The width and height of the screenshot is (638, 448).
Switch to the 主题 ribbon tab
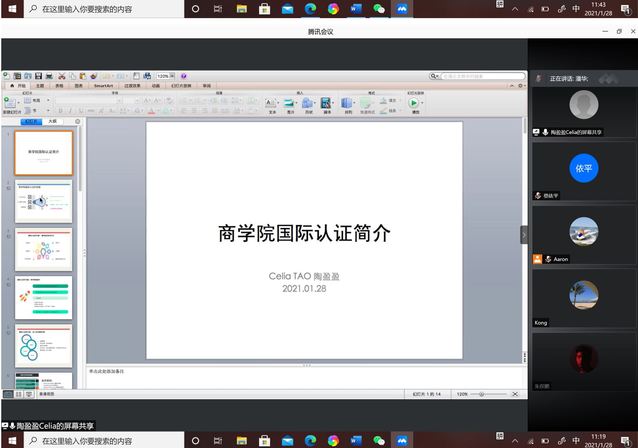coord(40,86)
